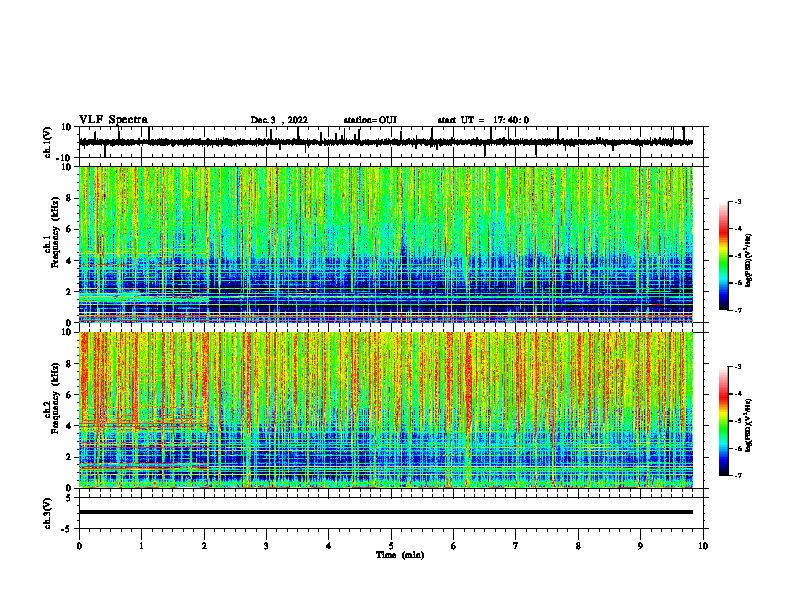Viewport: 792px width, 612px height.
Task: Click the ch.3 flat black trace line
Action: click(386, 512)
